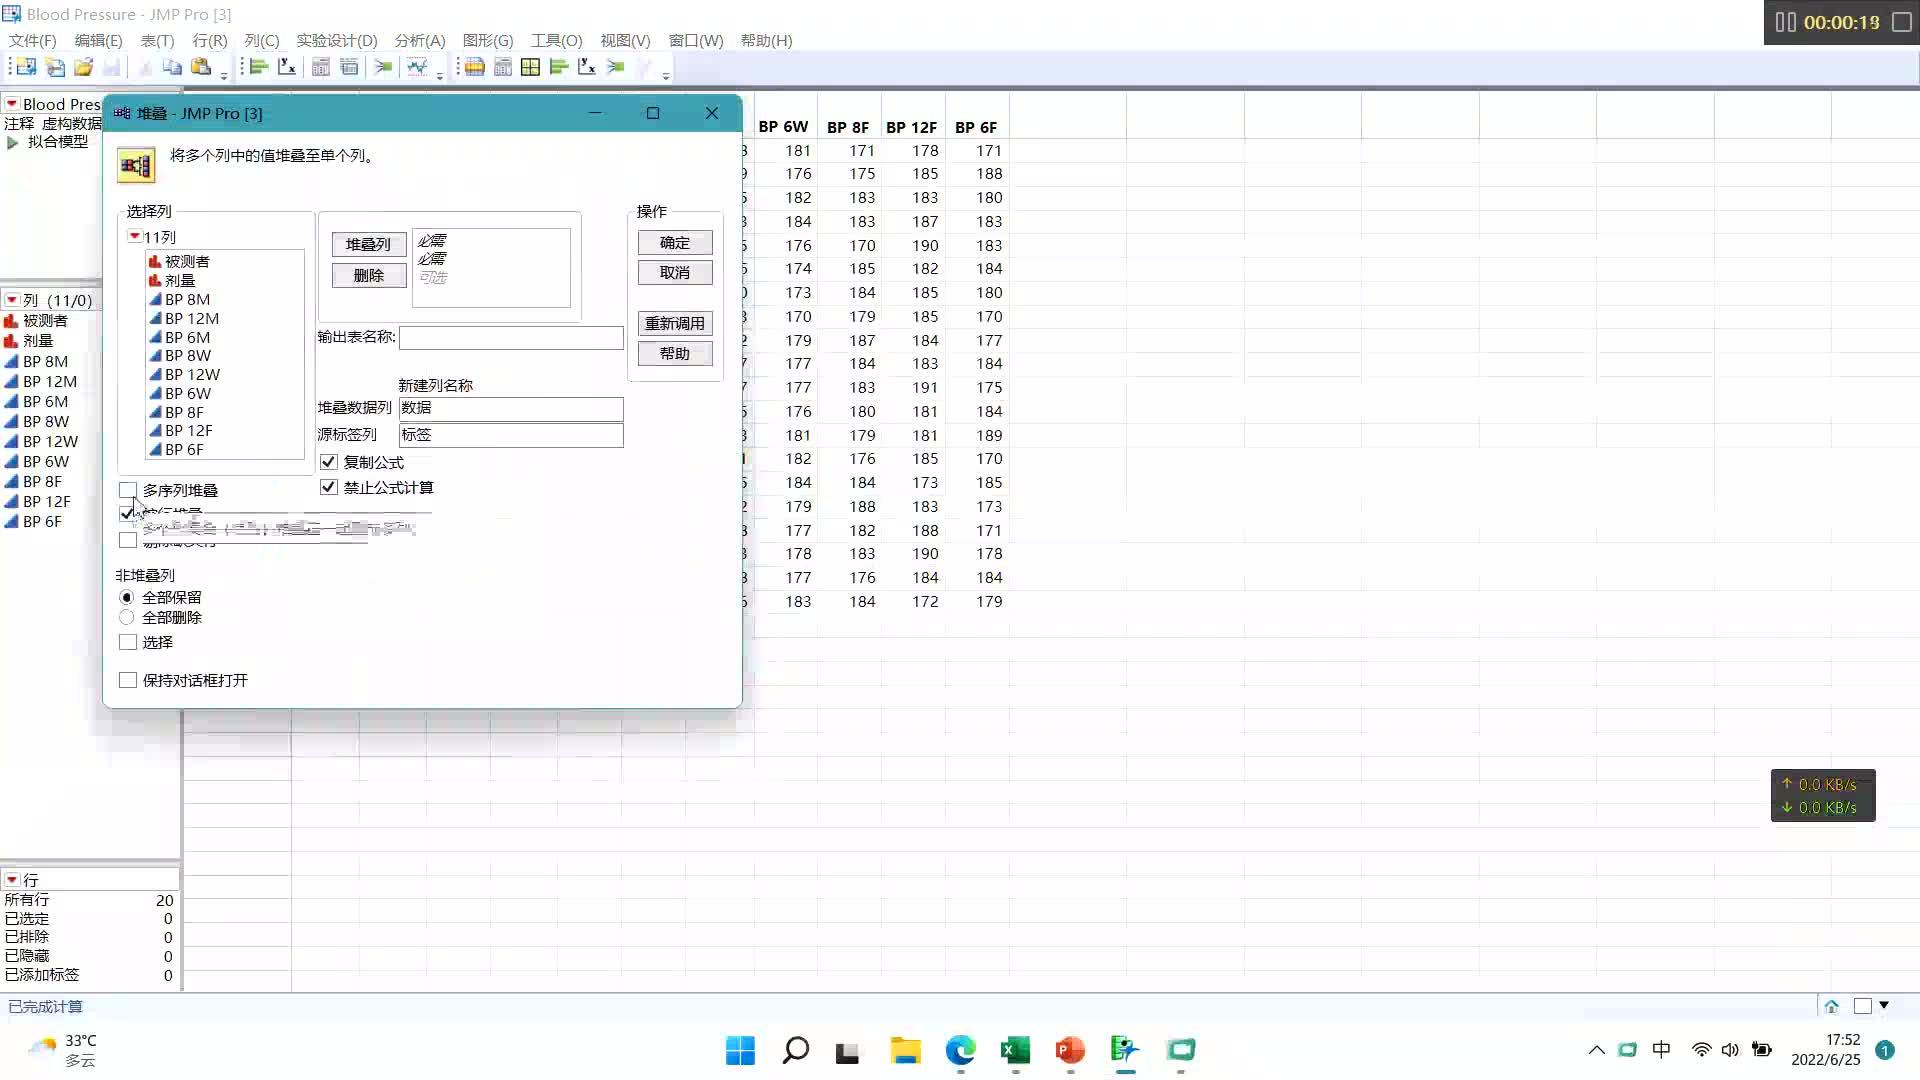Select the 全部删除 radio button
Viewport: 1920px width, 1080px height.
pos(127,618)
